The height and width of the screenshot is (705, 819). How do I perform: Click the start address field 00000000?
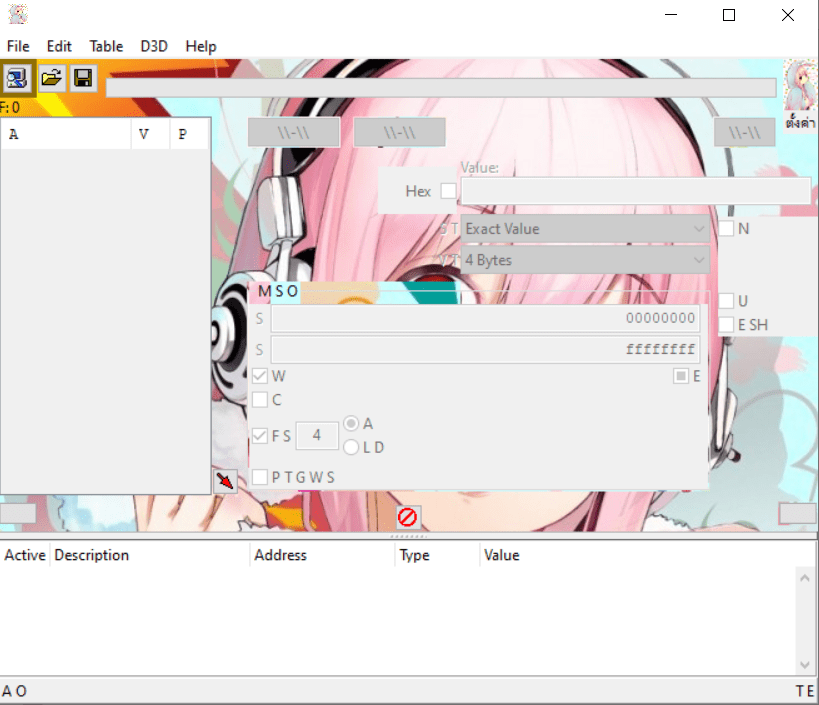pyautogui.click(x=485, y=318)
